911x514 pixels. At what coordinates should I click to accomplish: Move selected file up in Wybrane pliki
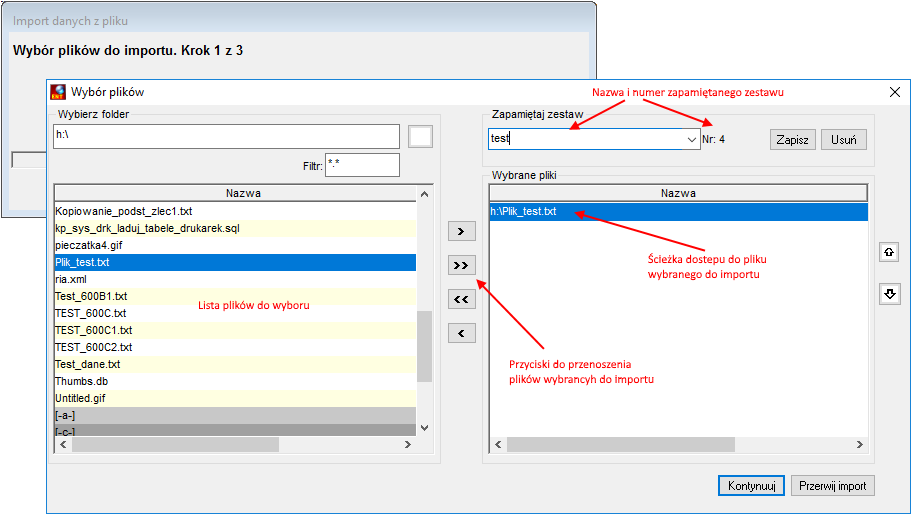point(889,252)
